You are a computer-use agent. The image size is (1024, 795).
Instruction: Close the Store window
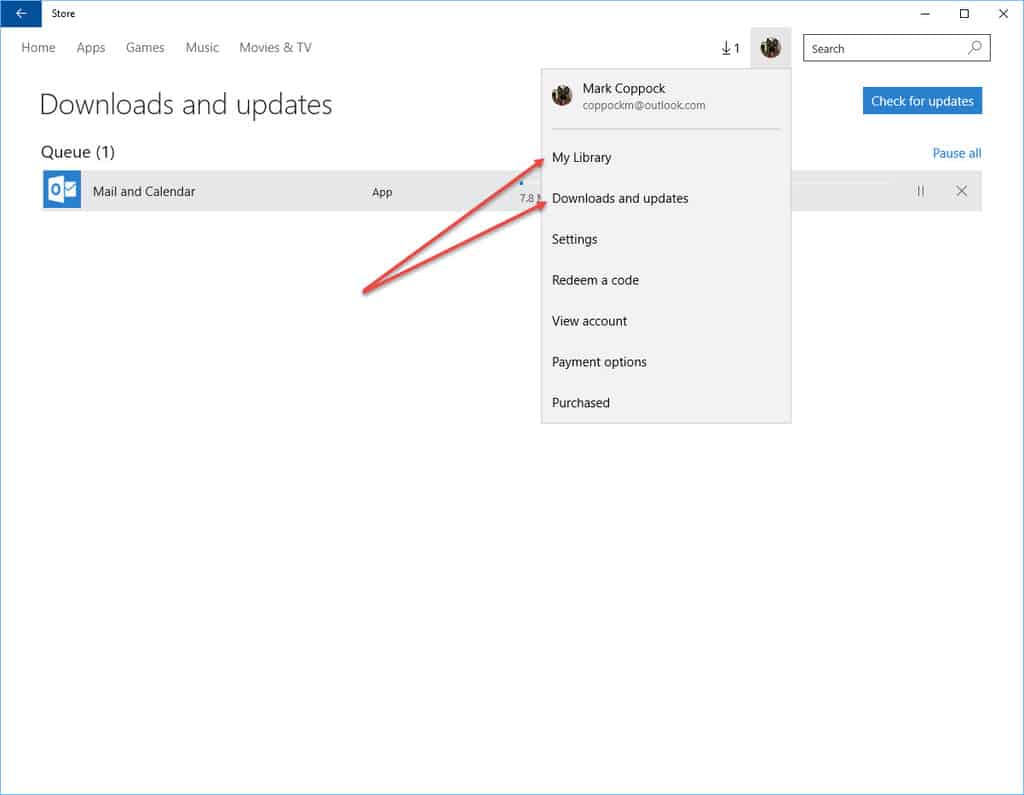tap(1004, 14)
